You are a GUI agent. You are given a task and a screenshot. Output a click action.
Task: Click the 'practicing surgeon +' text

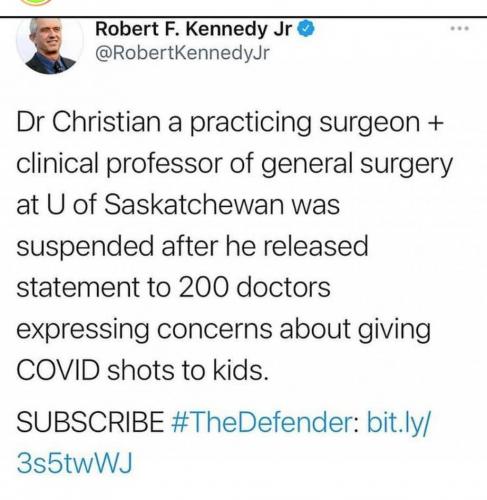(317, 123)
